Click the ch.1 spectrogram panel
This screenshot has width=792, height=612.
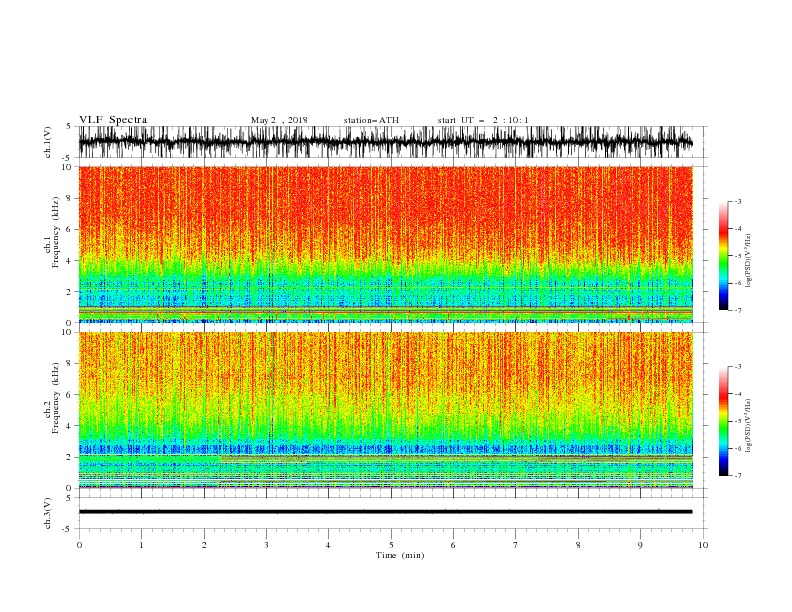tap(386, 244)
